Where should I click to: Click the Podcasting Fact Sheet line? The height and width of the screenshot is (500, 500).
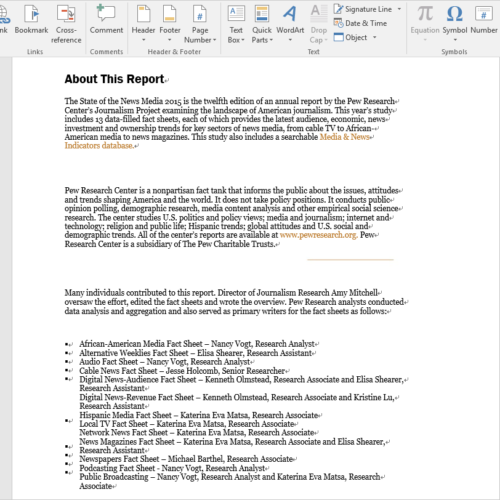point(172,468)
